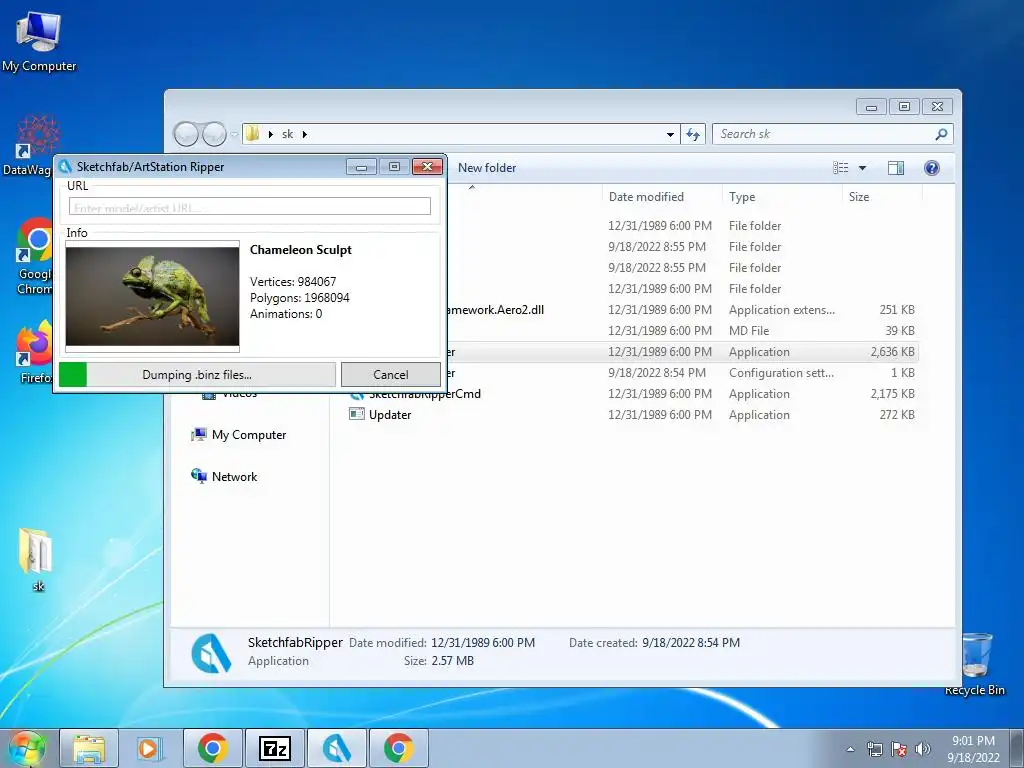Click the MD File row type
The image size is (1024, 768).
749,331
